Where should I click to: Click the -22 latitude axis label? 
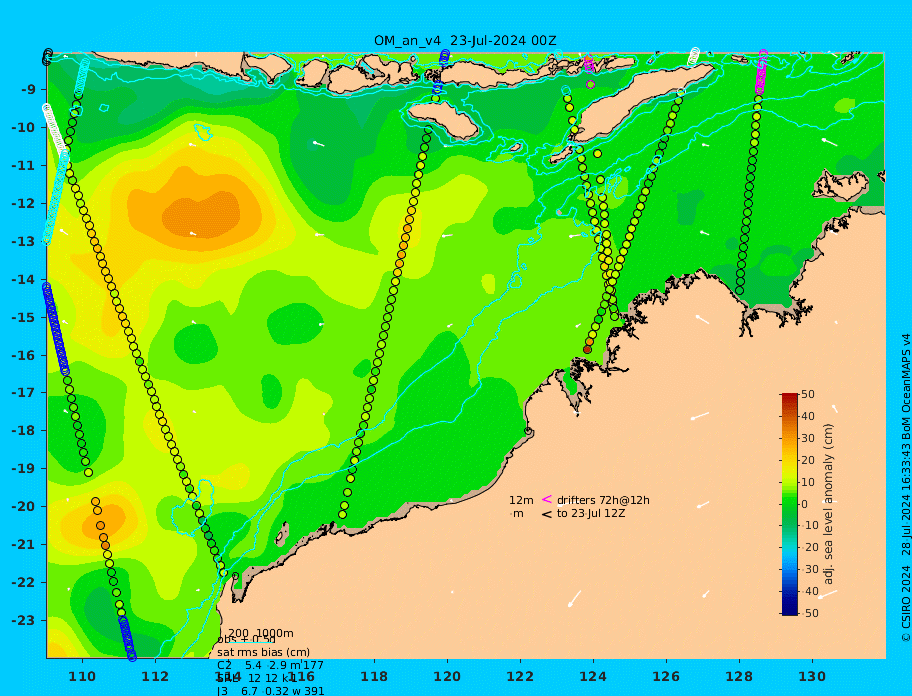click(23, 583)
